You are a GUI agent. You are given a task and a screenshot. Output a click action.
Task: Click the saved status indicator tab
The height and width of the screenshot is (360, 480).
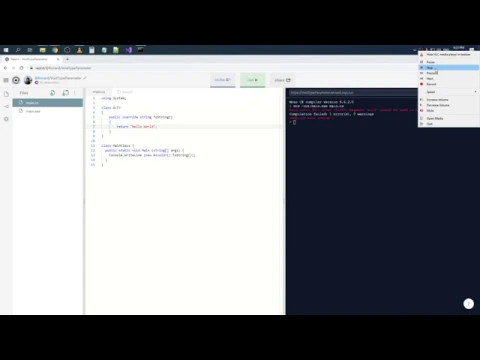125,92
